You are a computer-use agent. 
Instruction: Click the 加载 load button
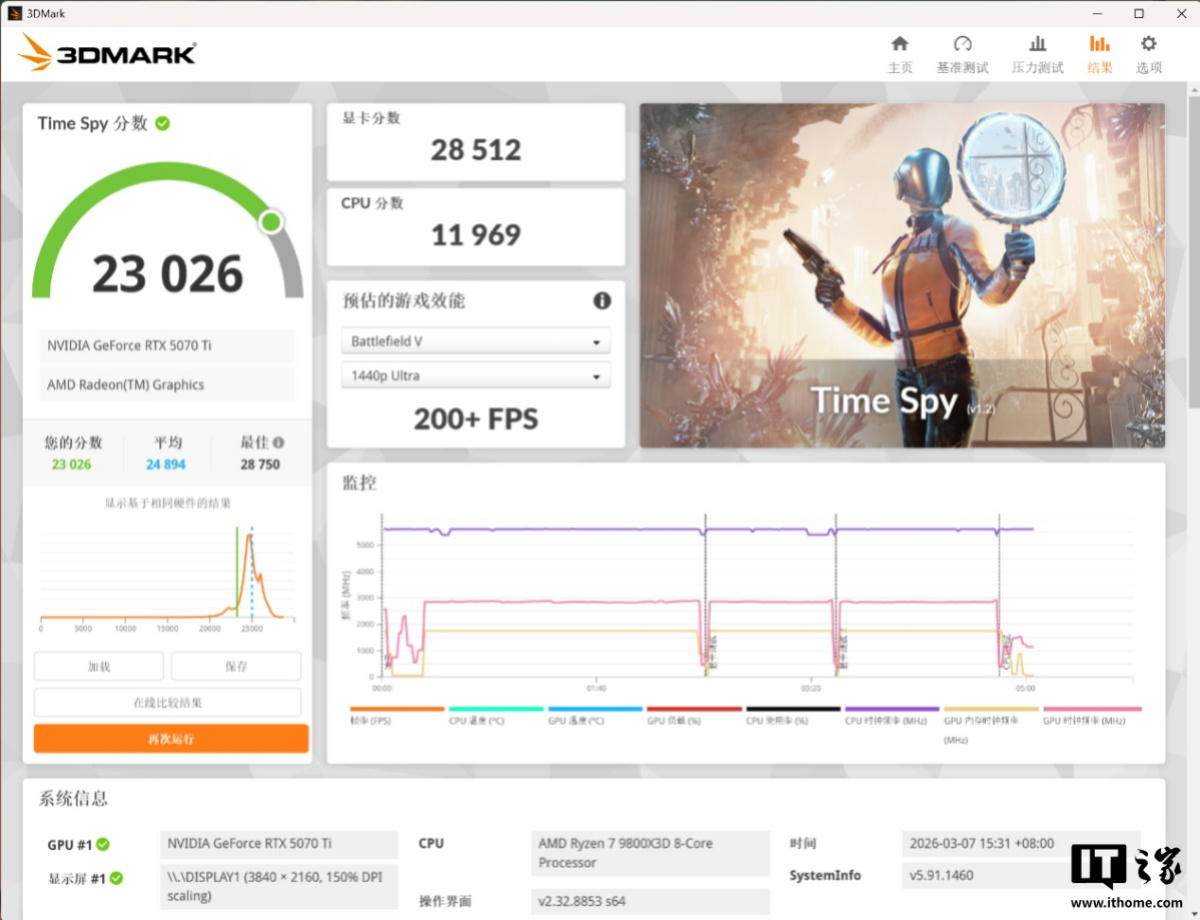pos(99,666)
